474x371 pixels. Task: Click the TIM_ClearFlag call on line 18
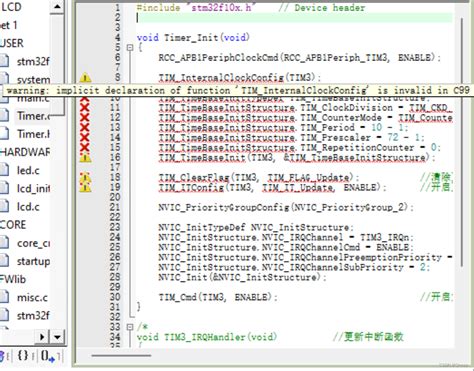[x=259, y=177]
